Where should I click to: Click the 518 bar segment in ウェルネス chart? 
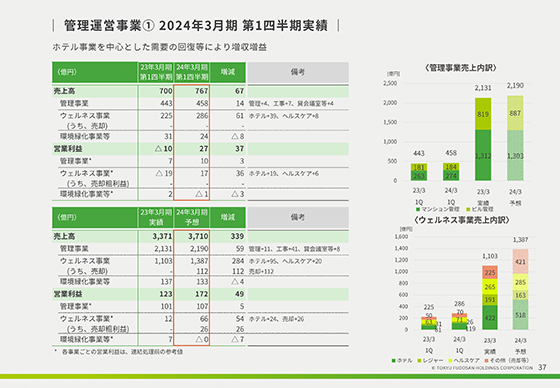point(520,315)
